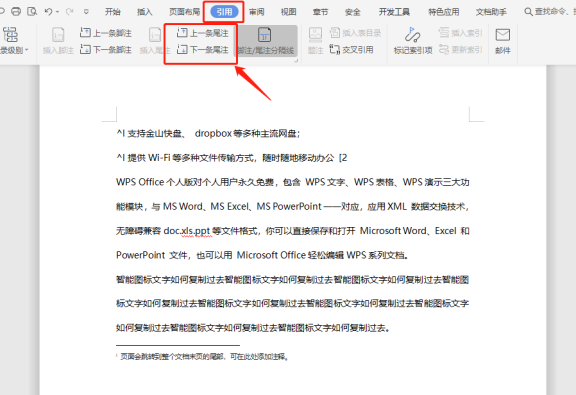Click the line about Wi-Fi等多种文件传输方式

(231, 158)
